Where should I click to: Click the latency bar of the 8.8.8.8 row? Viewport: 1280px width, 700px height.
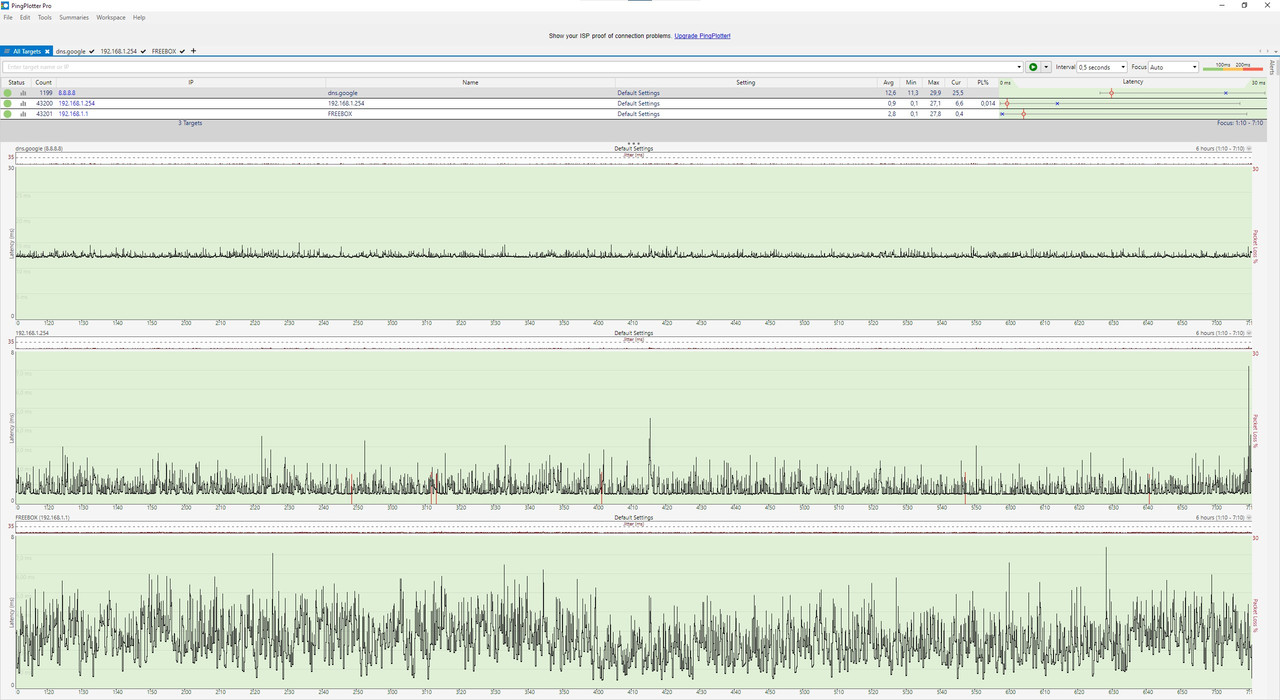(1132, 93)
